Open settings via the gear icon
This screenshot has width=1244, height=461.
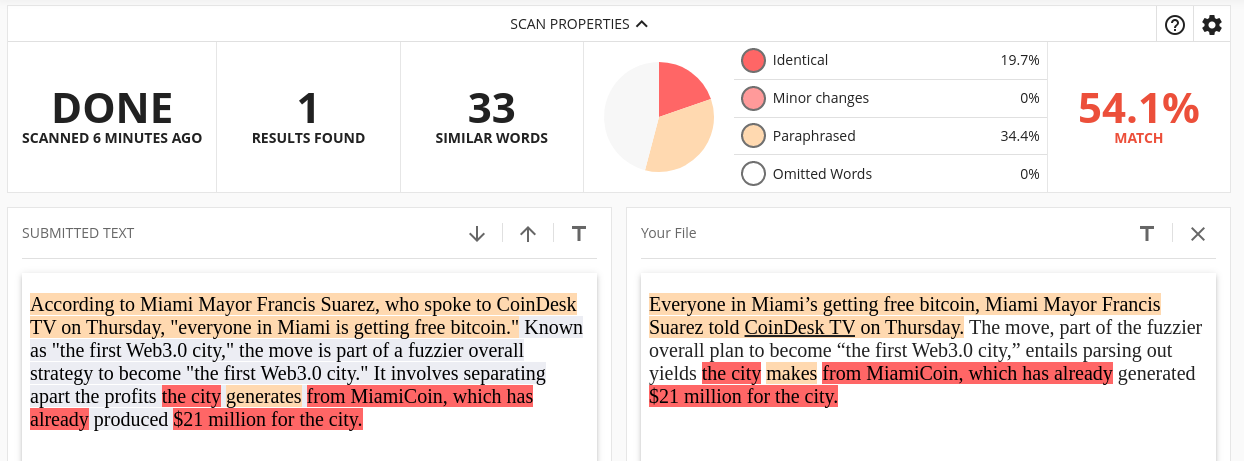pos(1212,25)
